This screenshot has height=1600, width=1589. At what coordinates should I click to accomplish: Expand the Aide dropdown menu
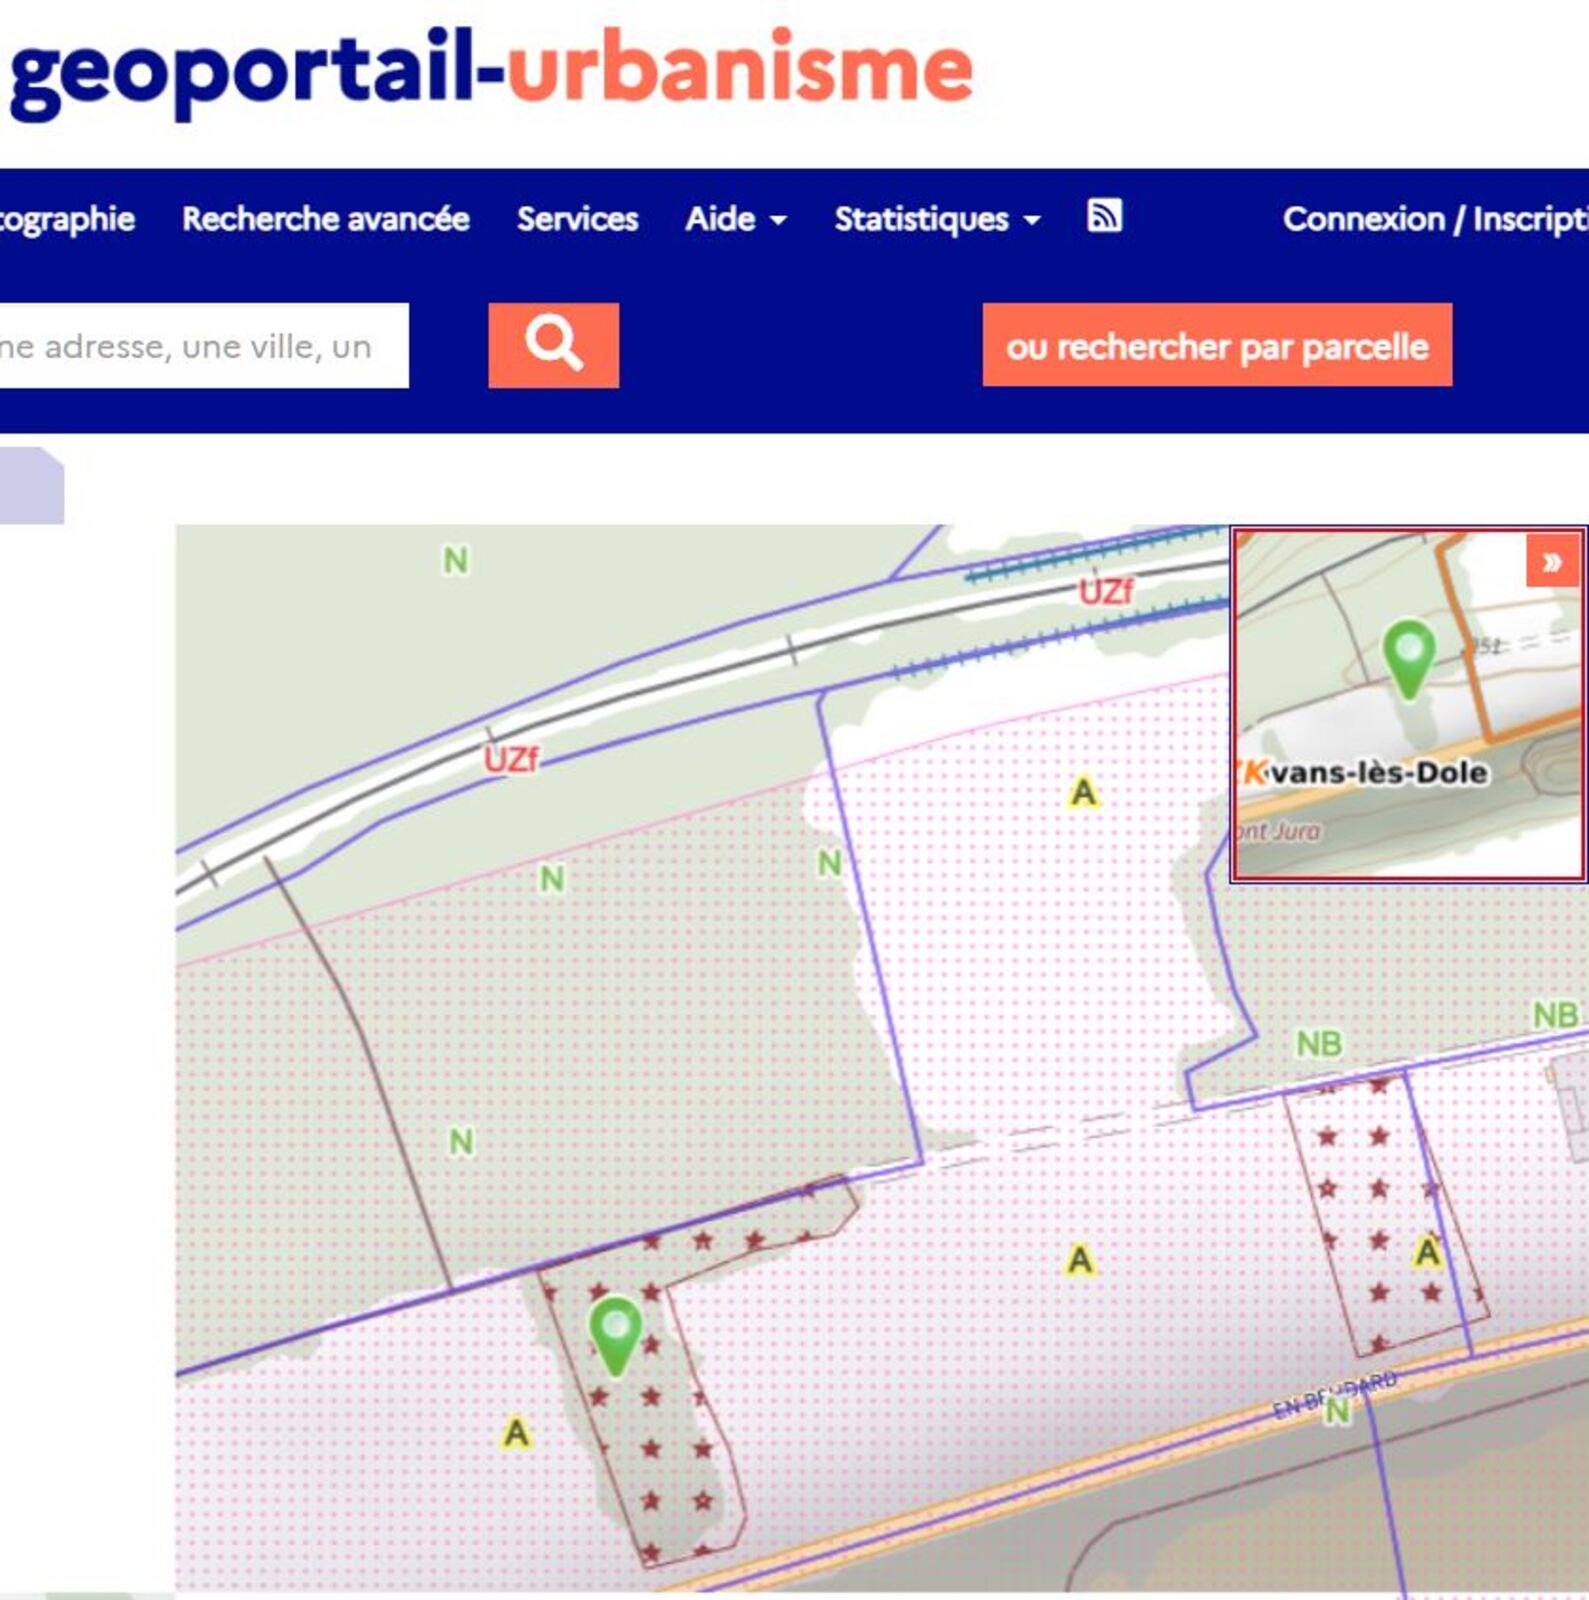pyautogui.click(x=735, y=219)
